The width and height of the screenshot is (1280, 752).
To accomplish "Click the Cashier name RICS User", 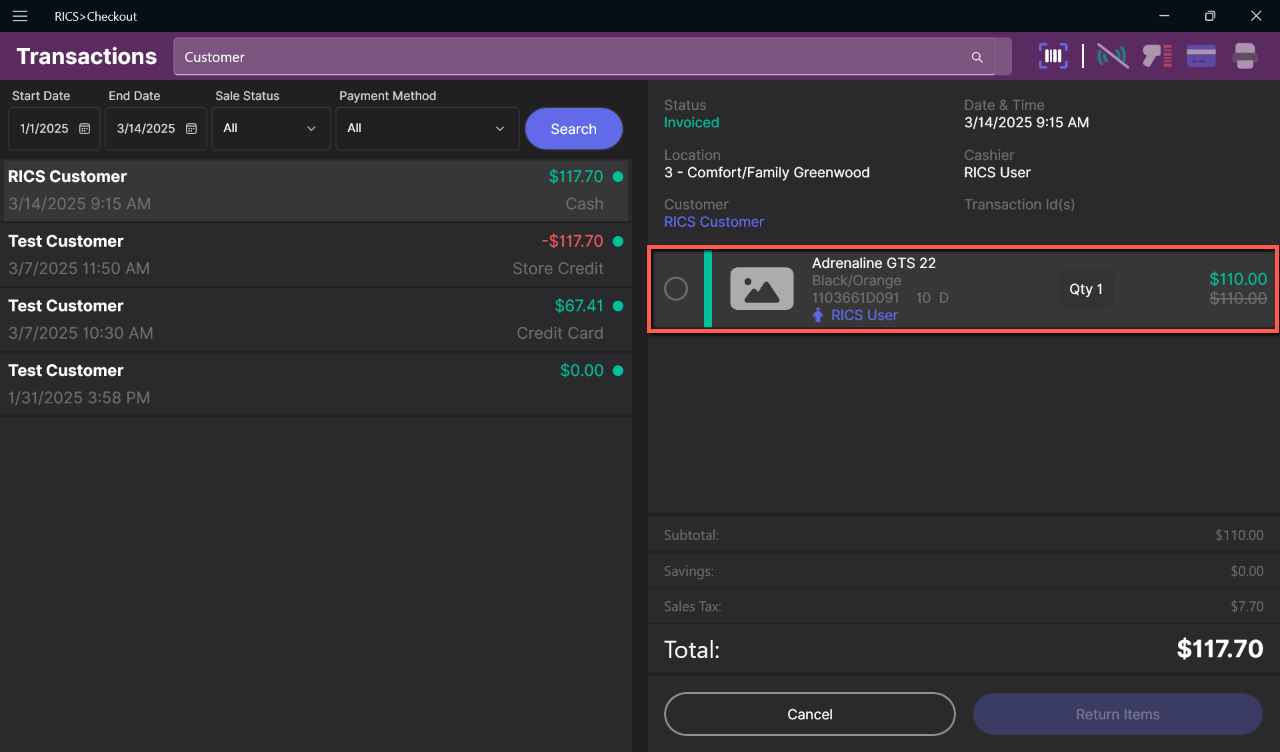I will [997, 172].
